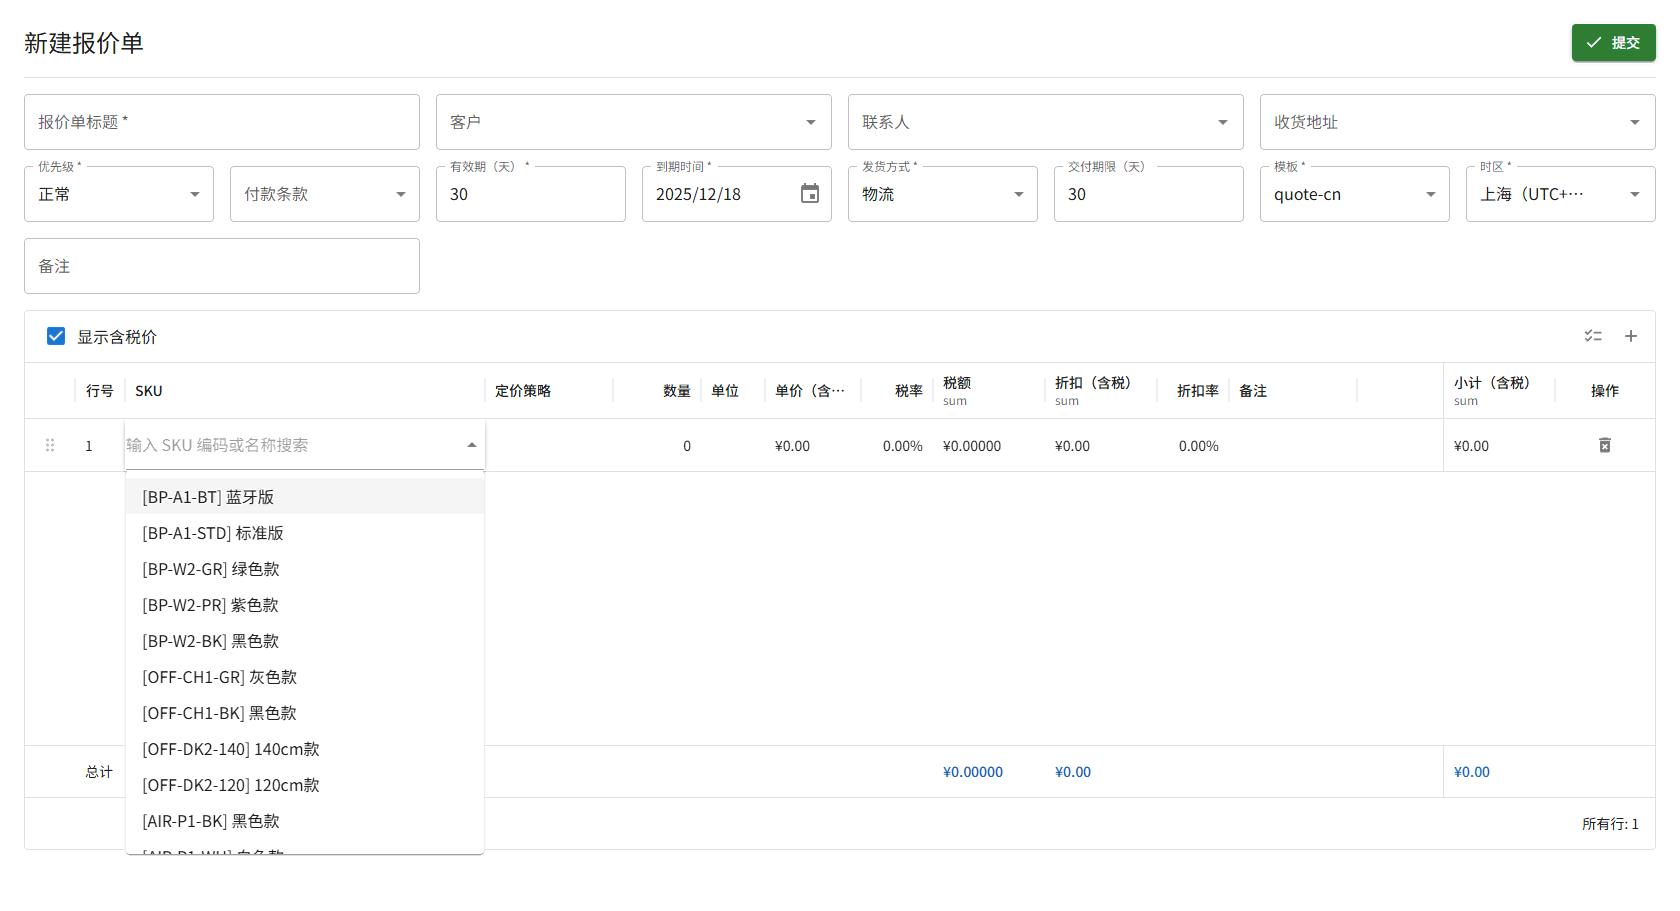Open the 发货方式 dropdown showing 物流

[1018, 193]
